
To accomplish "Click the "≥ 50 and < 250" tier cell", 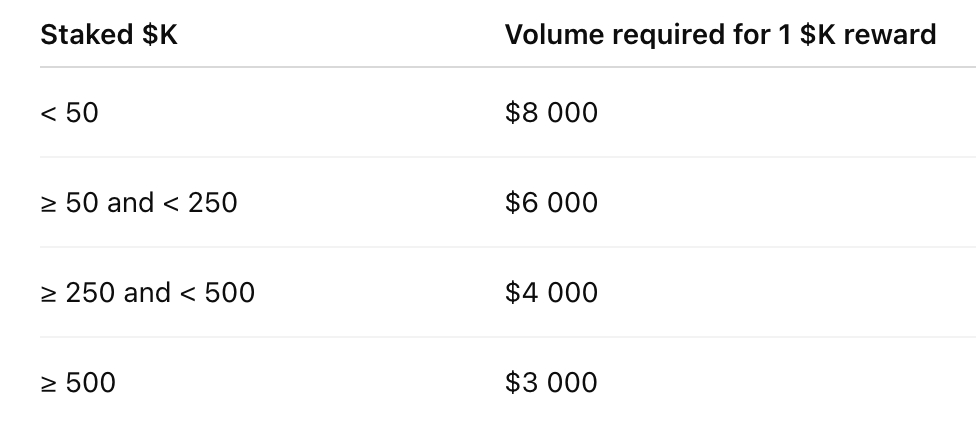I will tap(139, 203).
